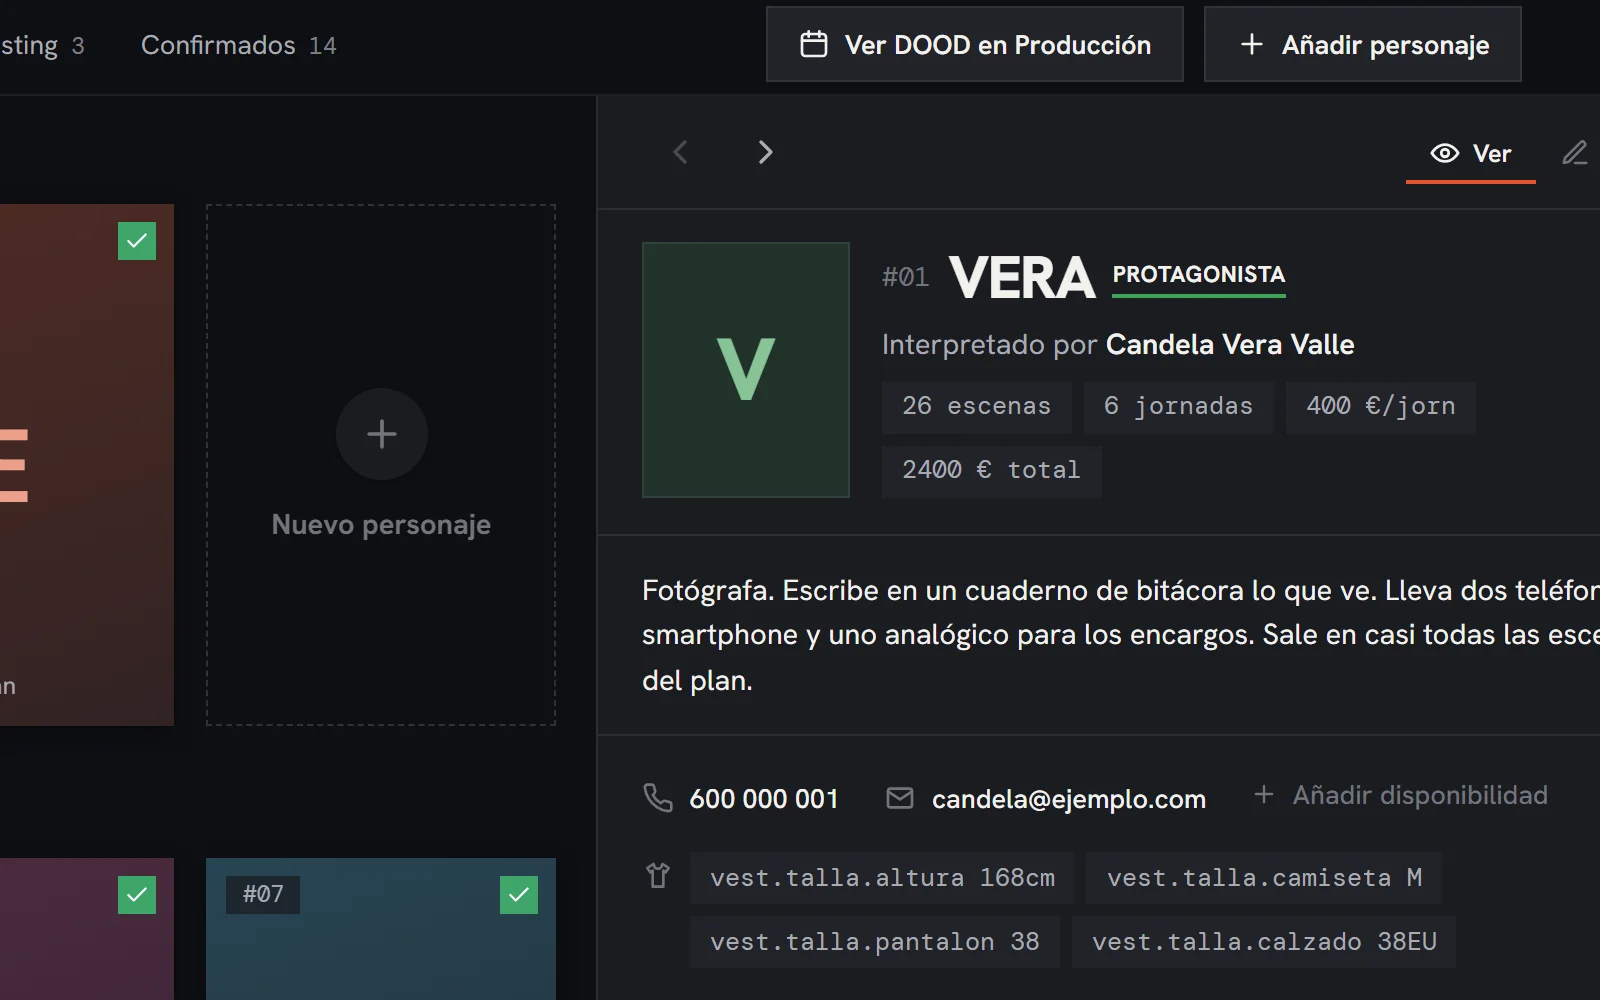Click the wardrobe shirt icon
The width and height of the screenshot is (1600, 1000).
pos(658,876)
